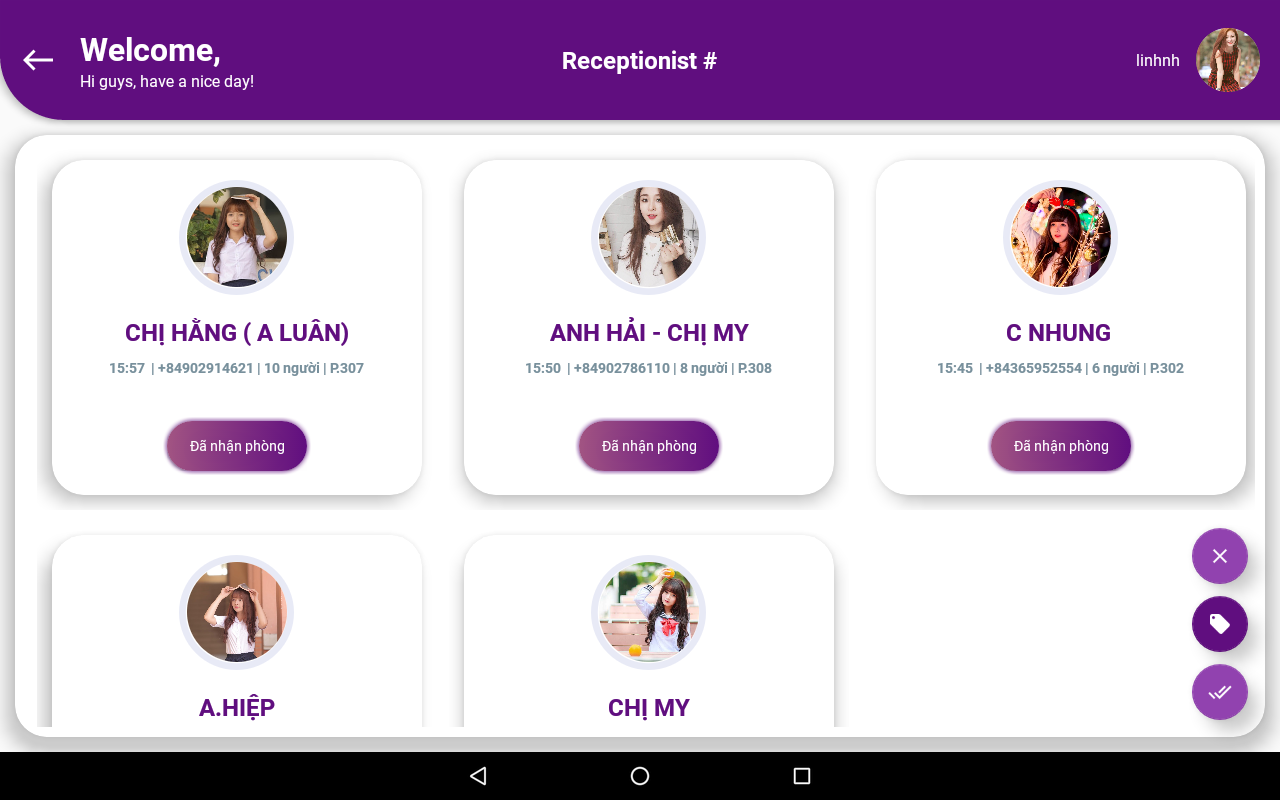The height and width of the screenshot is (800, 1280).
Task: Go back using the header arrow
Action: pyautogui.click(x=38, y=60)
